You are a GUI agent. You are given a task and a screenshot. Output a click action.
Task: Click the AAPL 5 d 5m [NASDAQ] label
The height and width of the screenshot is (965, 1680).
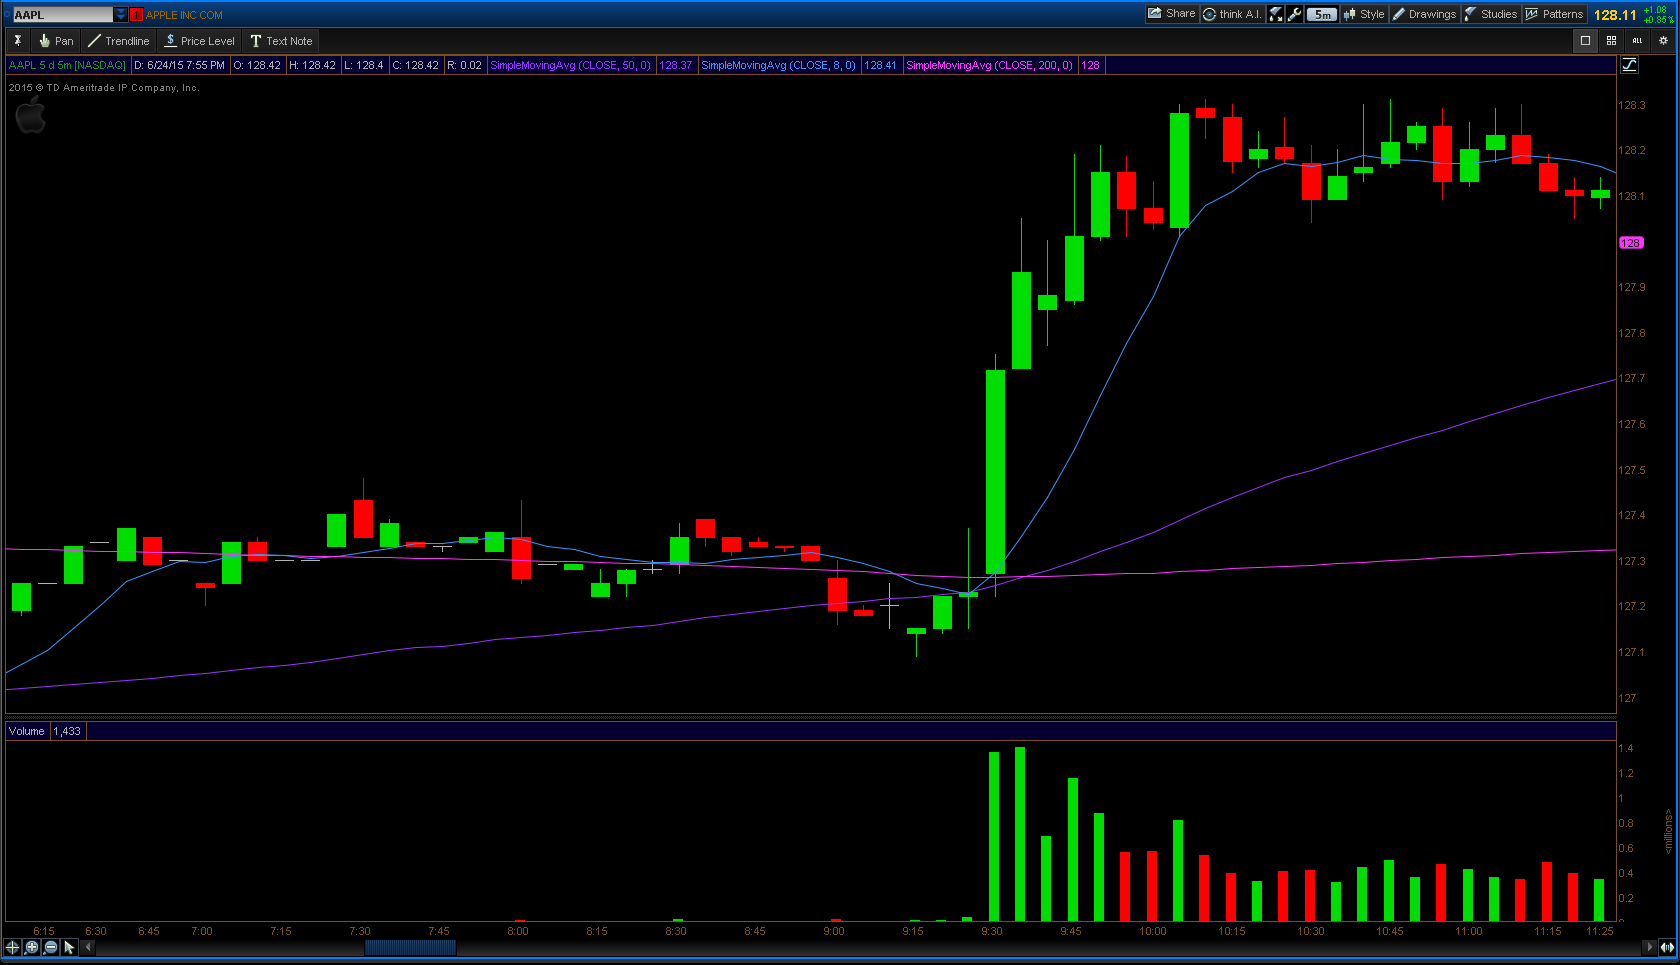[x=67, y=65]
